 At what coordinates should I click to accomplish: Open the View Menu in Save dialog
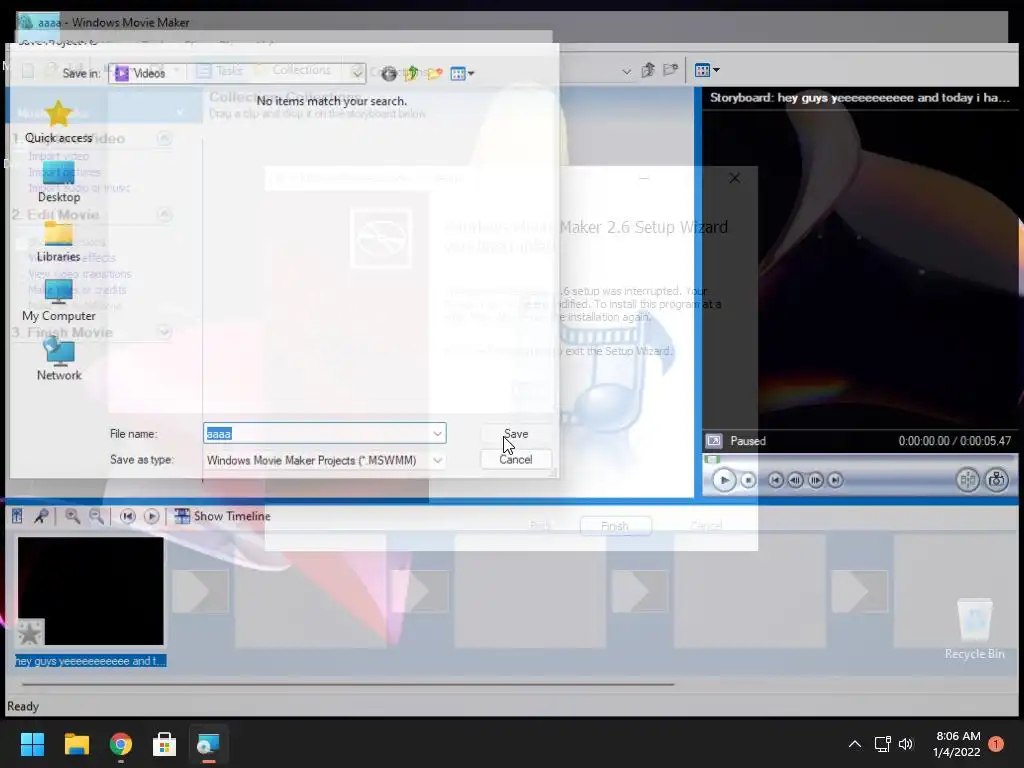(x=462, y=73)
